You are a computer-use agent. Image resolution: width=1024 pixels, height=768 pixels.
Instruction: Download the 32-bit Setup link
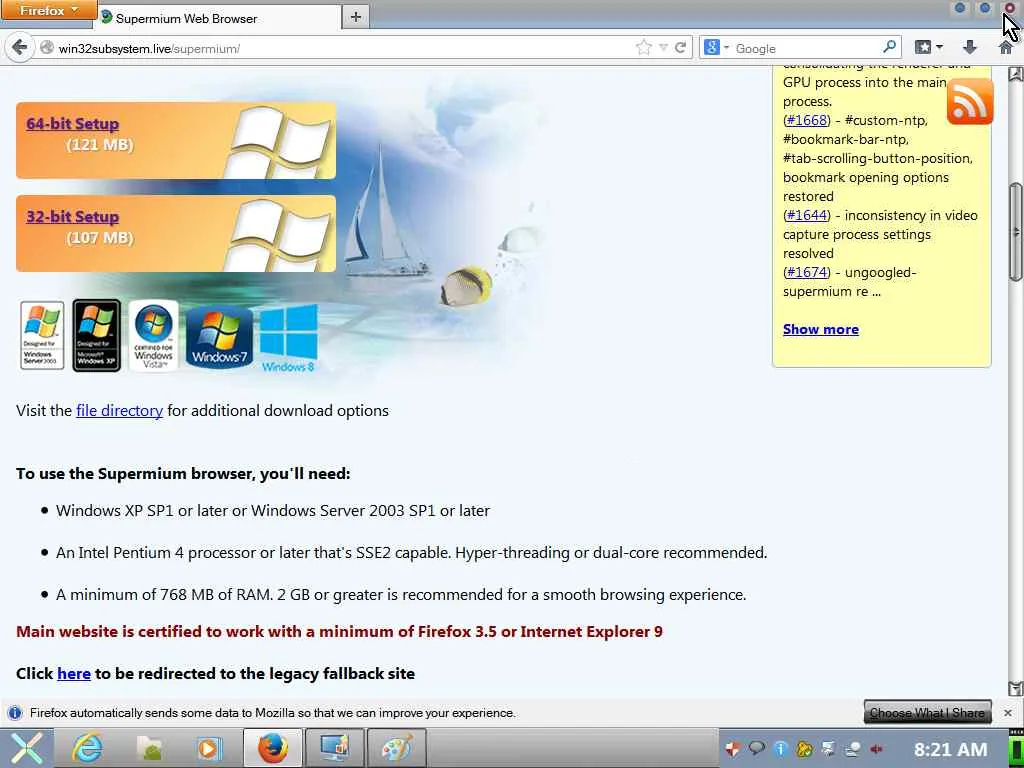coord(72,216)
